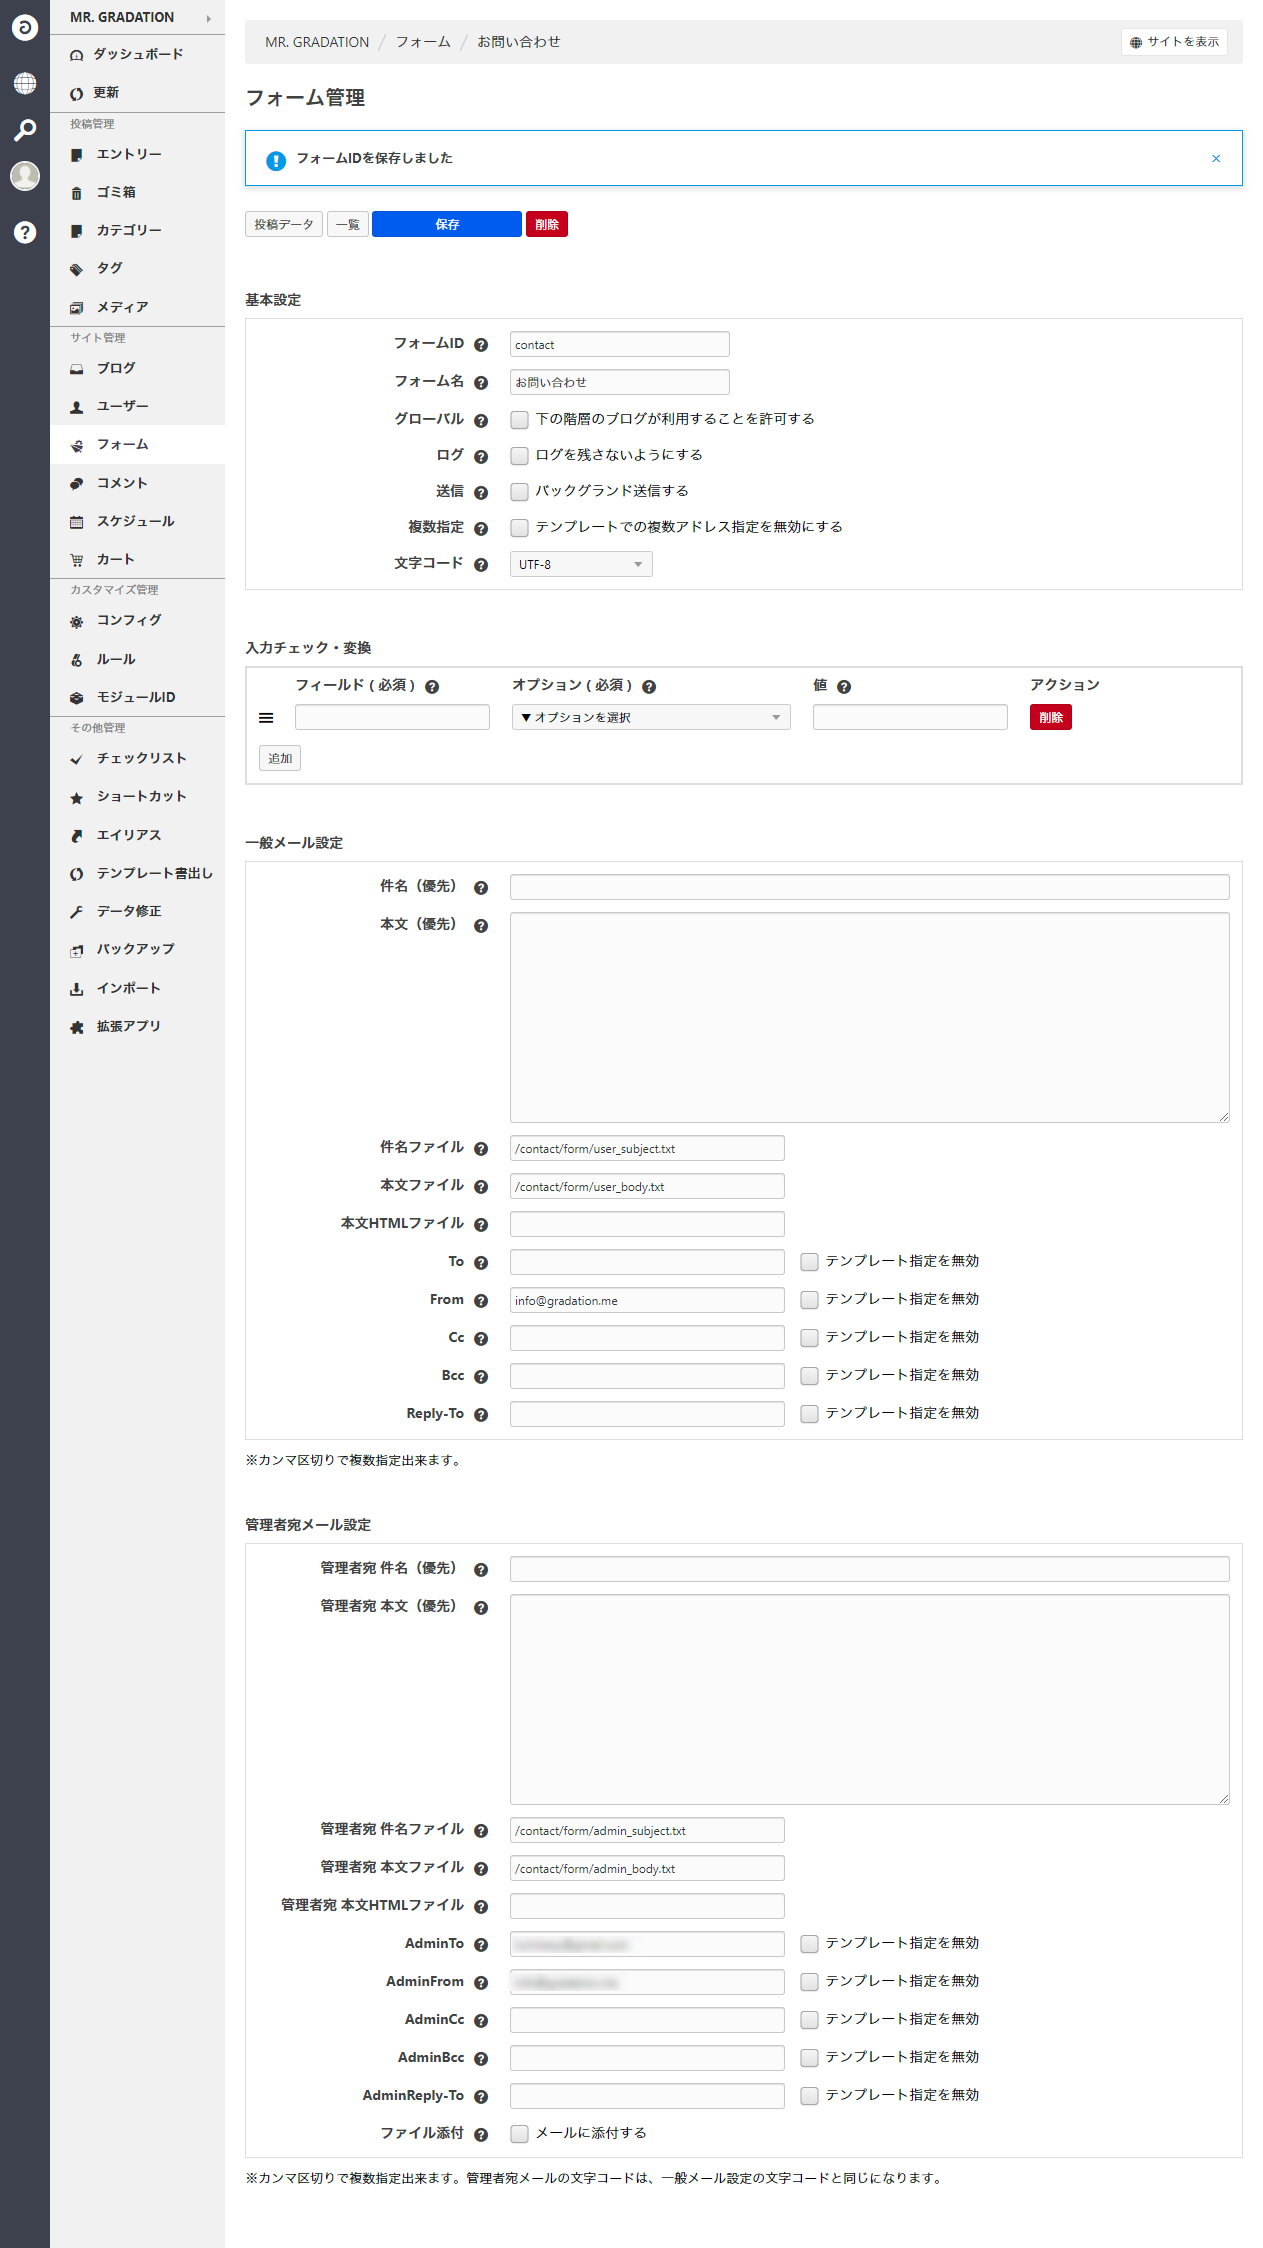This screenshot has width=1263, height=2248.
Task: Open the help question mark in left rail
Action: pos(25,232)
